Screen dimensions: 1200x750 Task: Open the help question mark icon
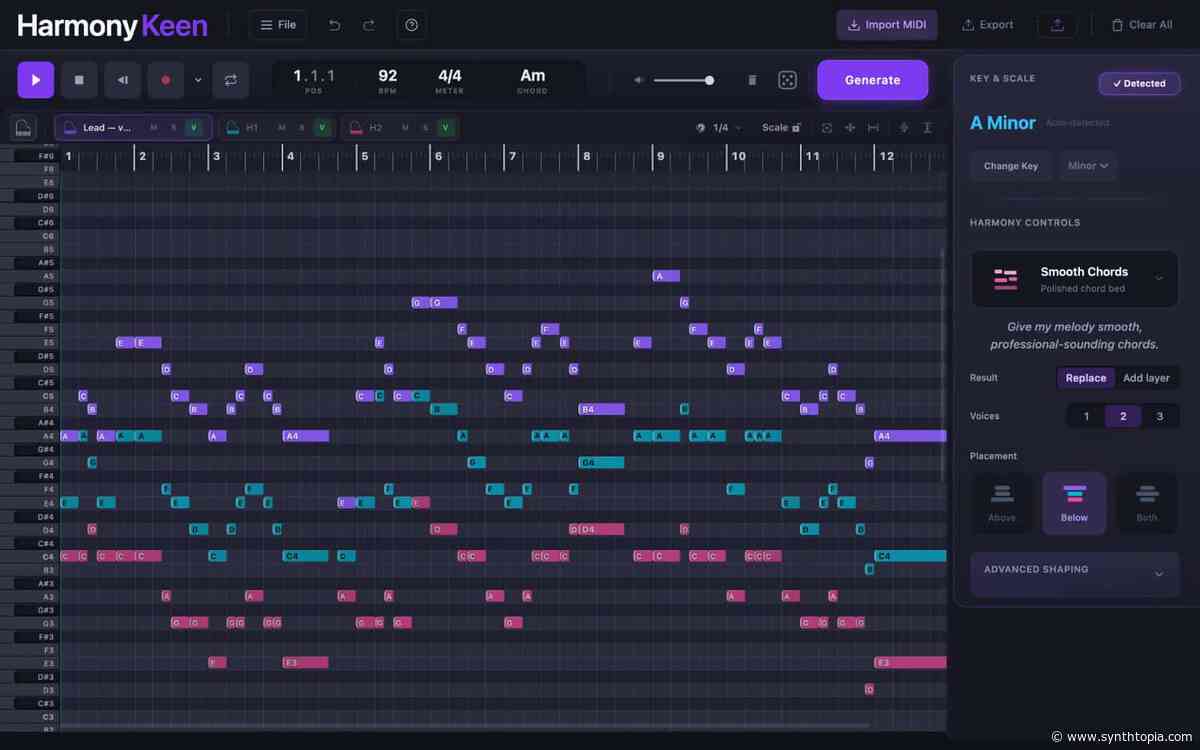click(x=412, y=25)
